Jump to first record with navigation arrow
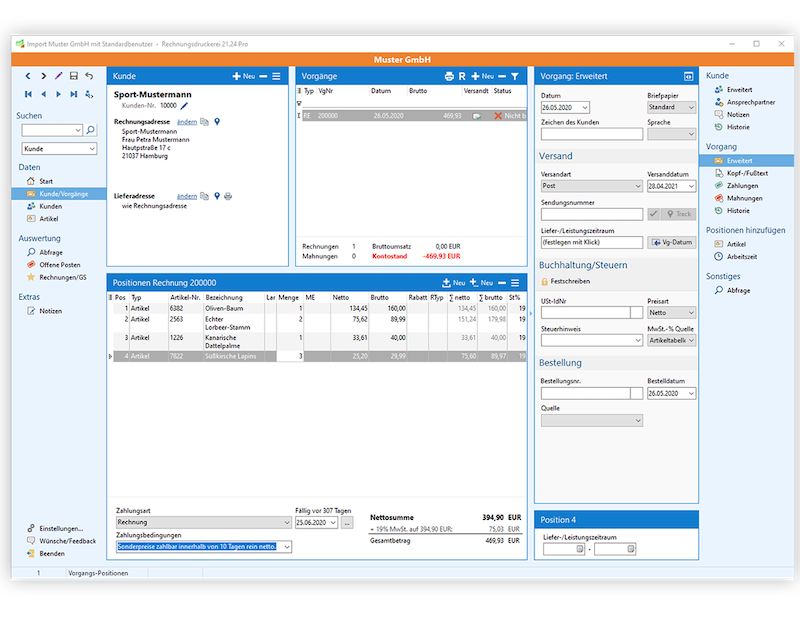Viewport: 800px width, 618px height. click(x=27, y=94)
